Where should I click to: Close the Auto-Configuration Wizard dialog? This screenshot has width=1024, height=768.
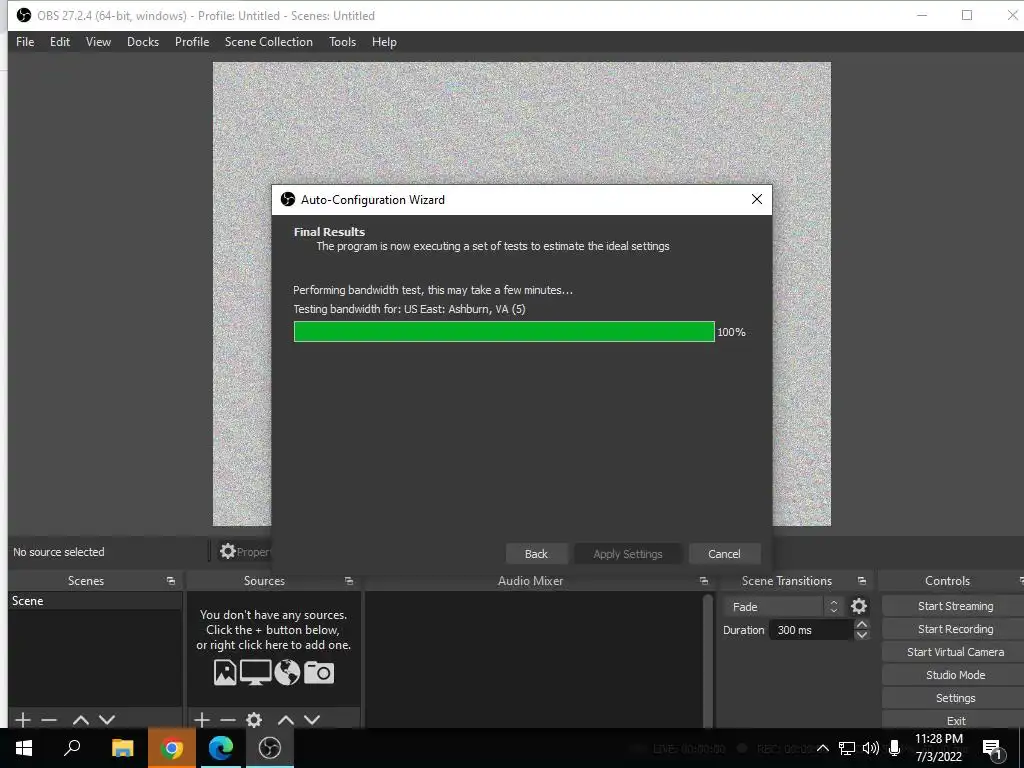tap(756, 199)
